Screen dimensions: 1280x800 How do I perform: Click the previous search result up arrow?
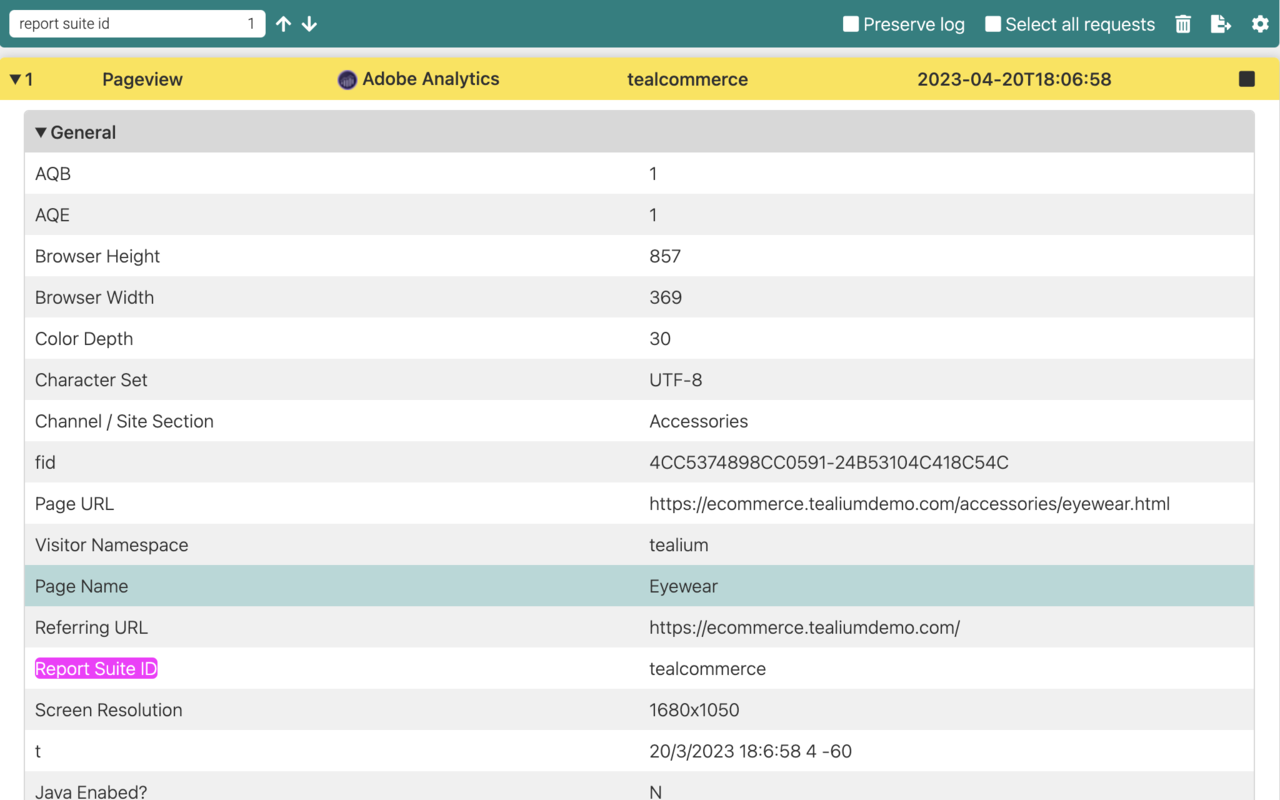coord(284,24)
